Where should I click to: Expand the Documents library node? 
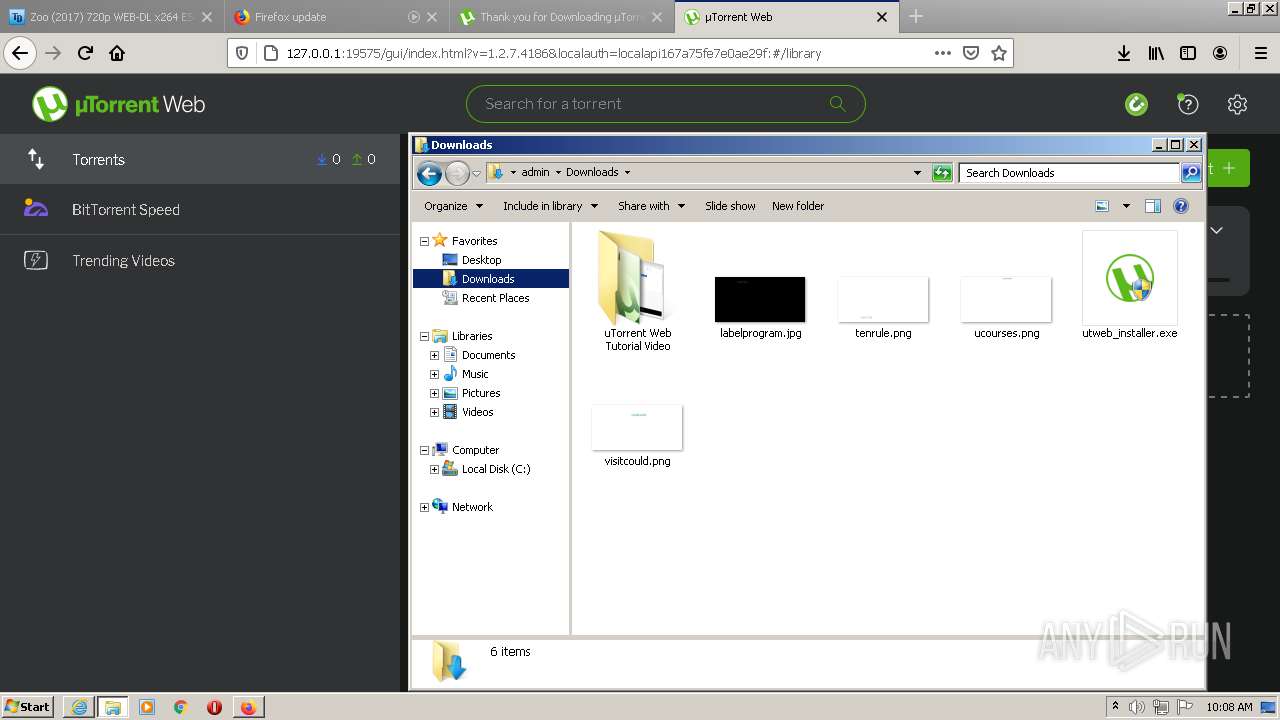pyautogui.click(x=434, y=355)
